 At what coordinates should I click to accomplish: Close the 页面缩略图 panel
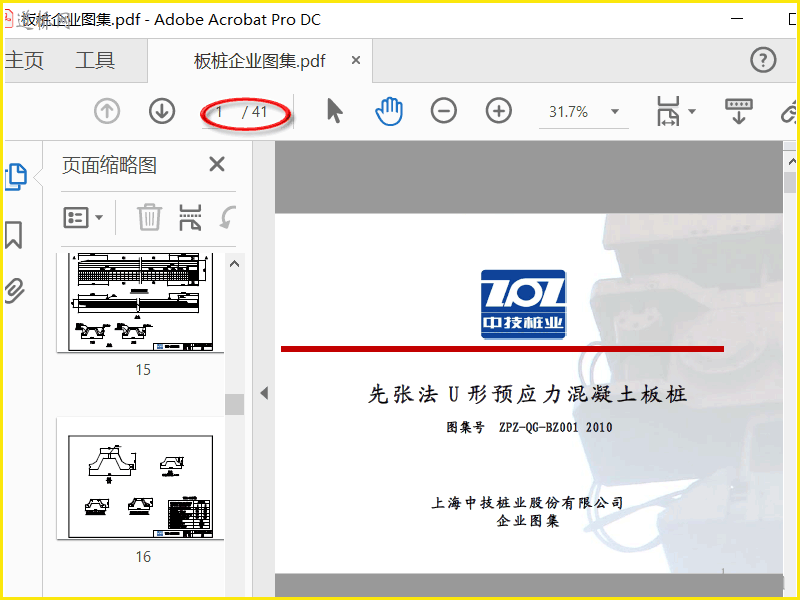(x=217, y=164)
